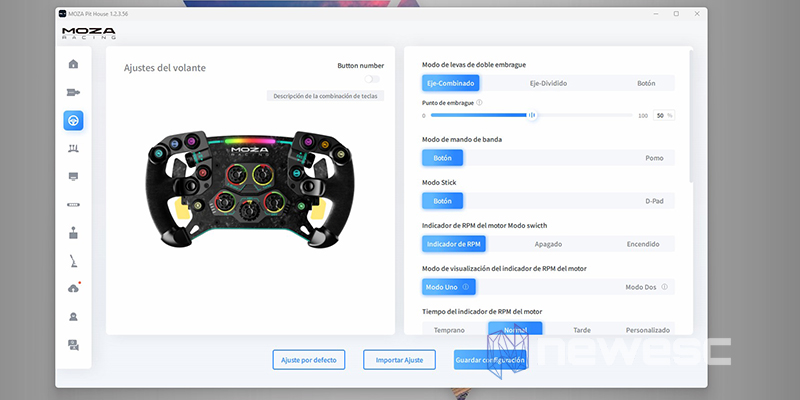Screen dimensions: 800x400
Task: Open the wheel base motor settings icon
Action: point(73,92)
